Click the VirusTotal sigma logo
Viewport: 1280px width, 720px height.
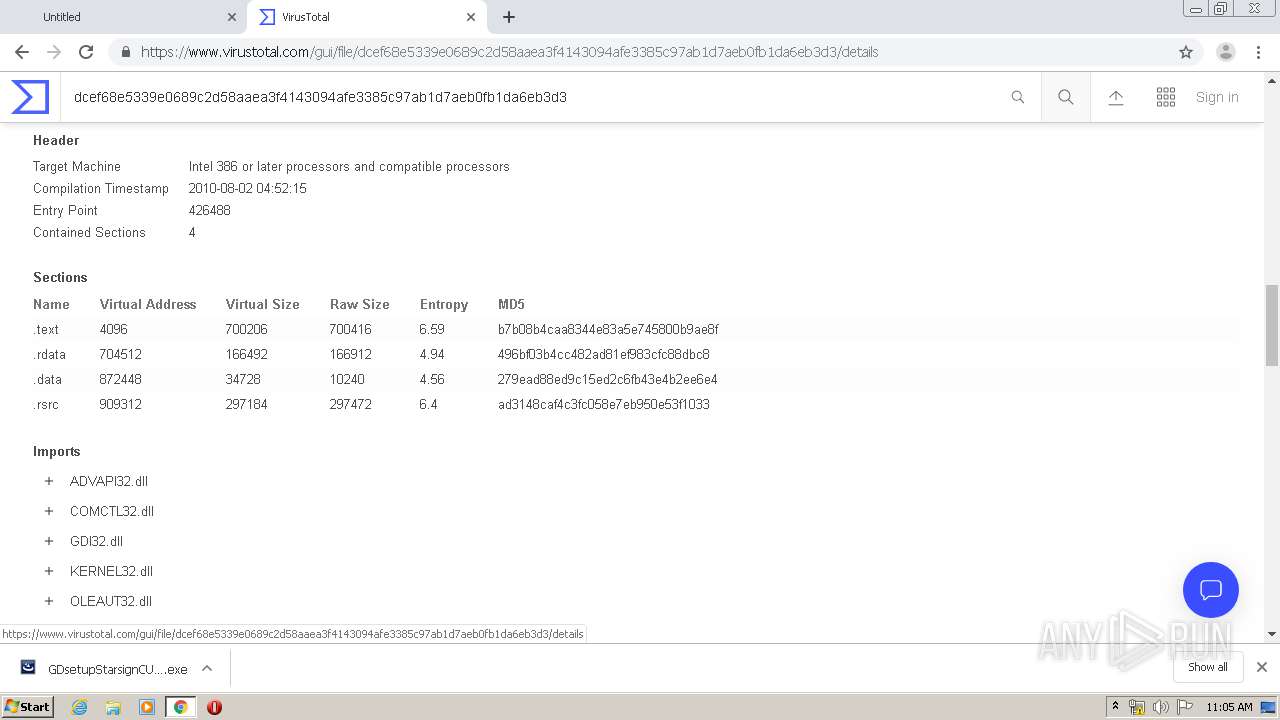click(x=30, y=97)
